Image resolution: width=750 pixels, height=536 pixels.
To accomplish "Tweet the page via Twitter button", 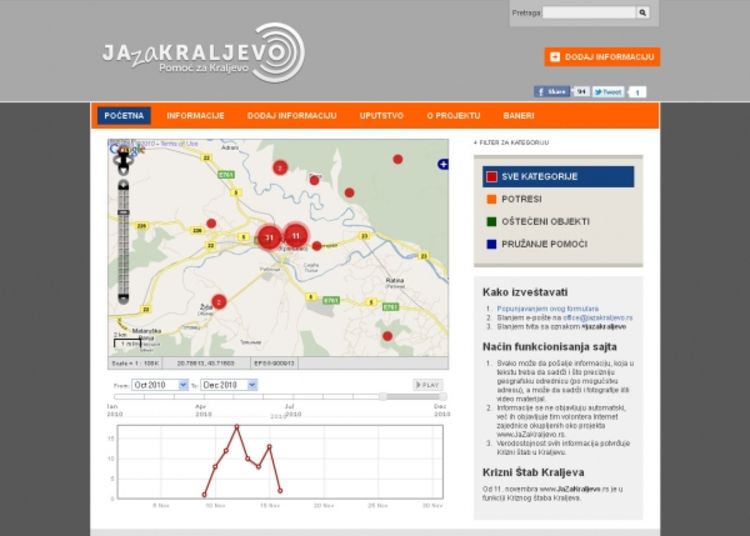I will pos(608,91).
